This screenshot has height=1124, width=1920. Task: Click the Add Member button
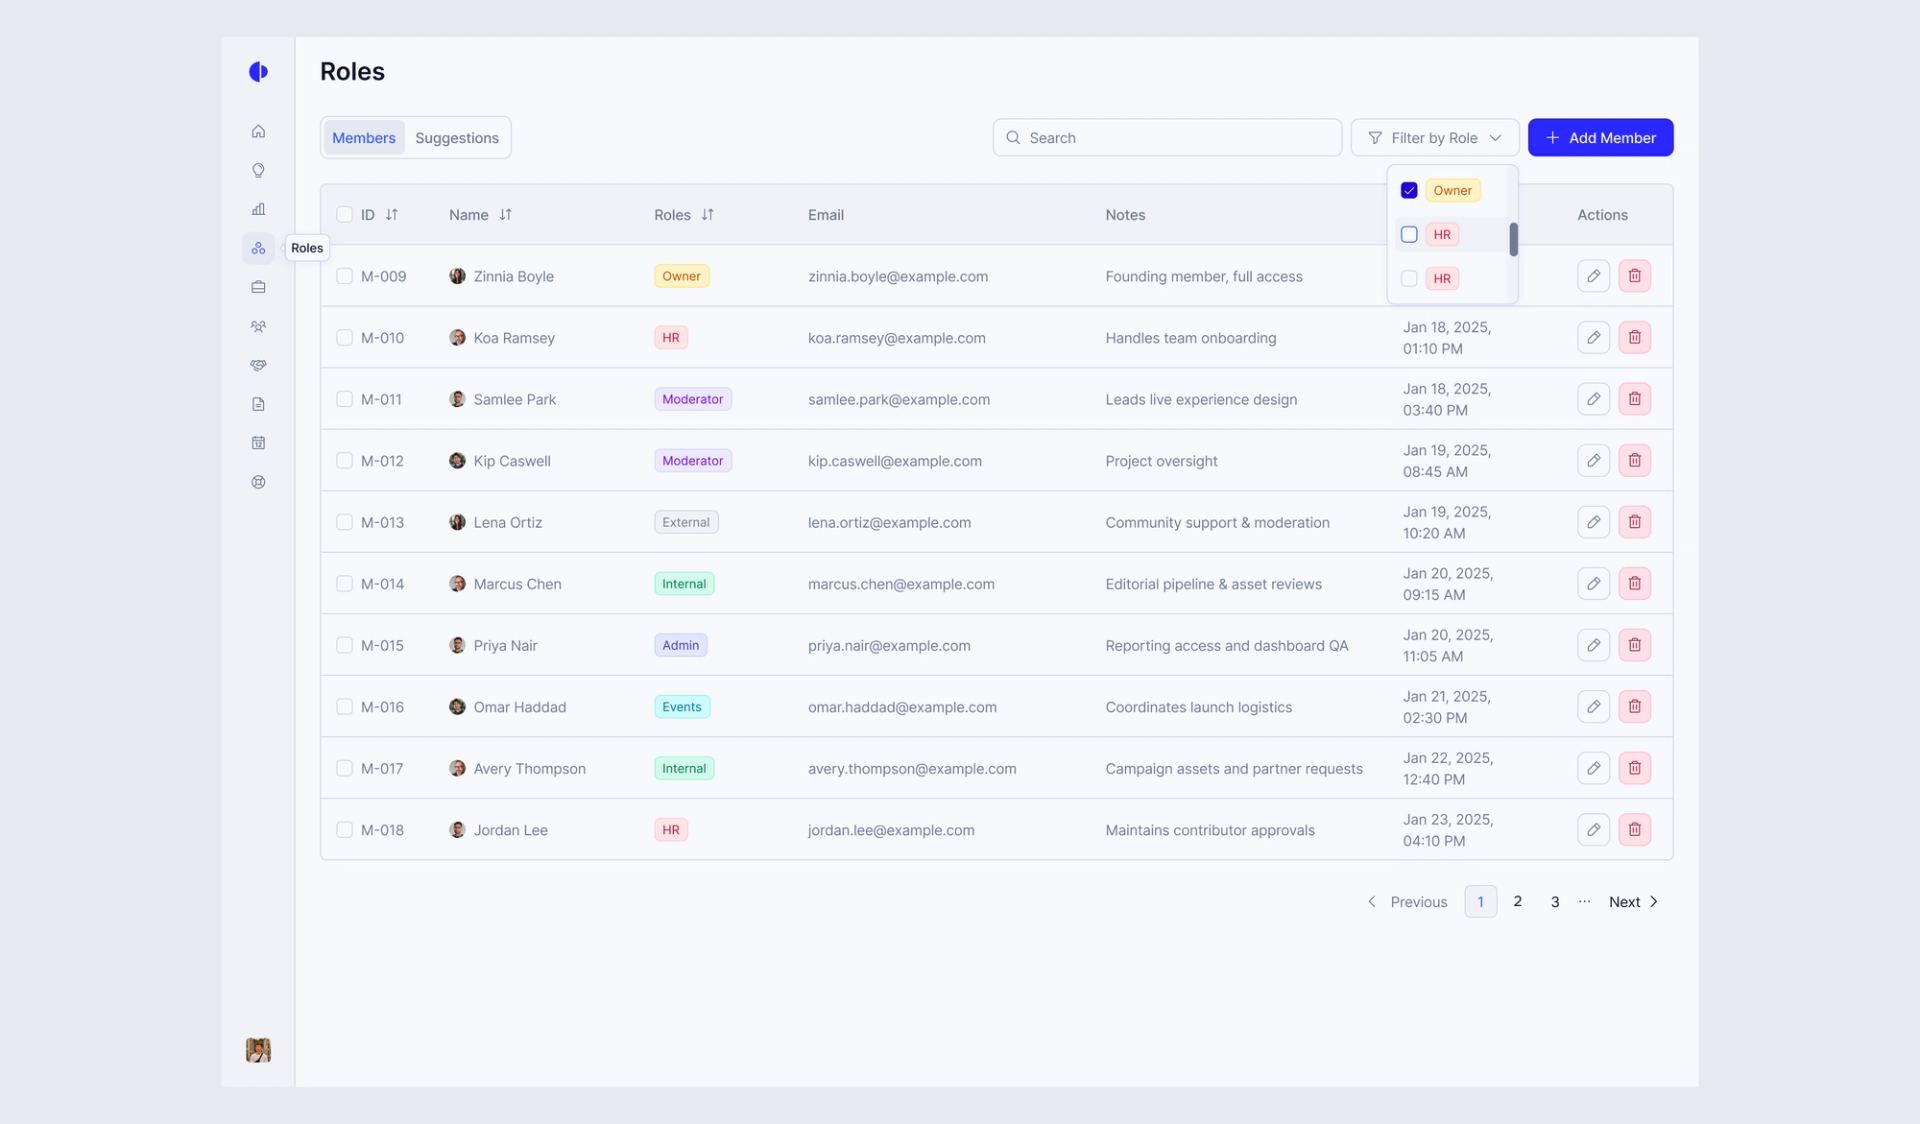pos(1600,137)
